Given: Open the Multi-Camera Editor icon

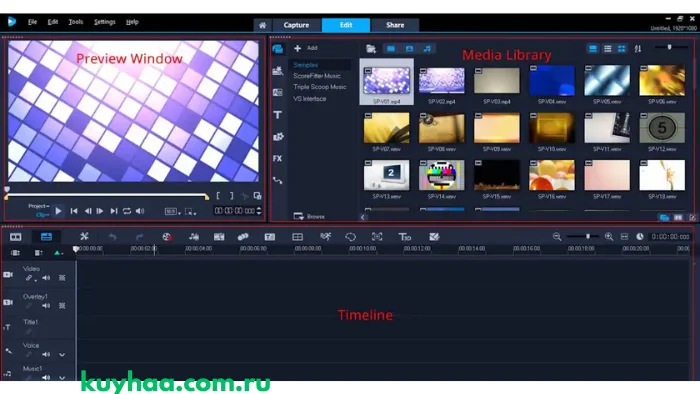Looking at the screenshot, I should (298, 237).
